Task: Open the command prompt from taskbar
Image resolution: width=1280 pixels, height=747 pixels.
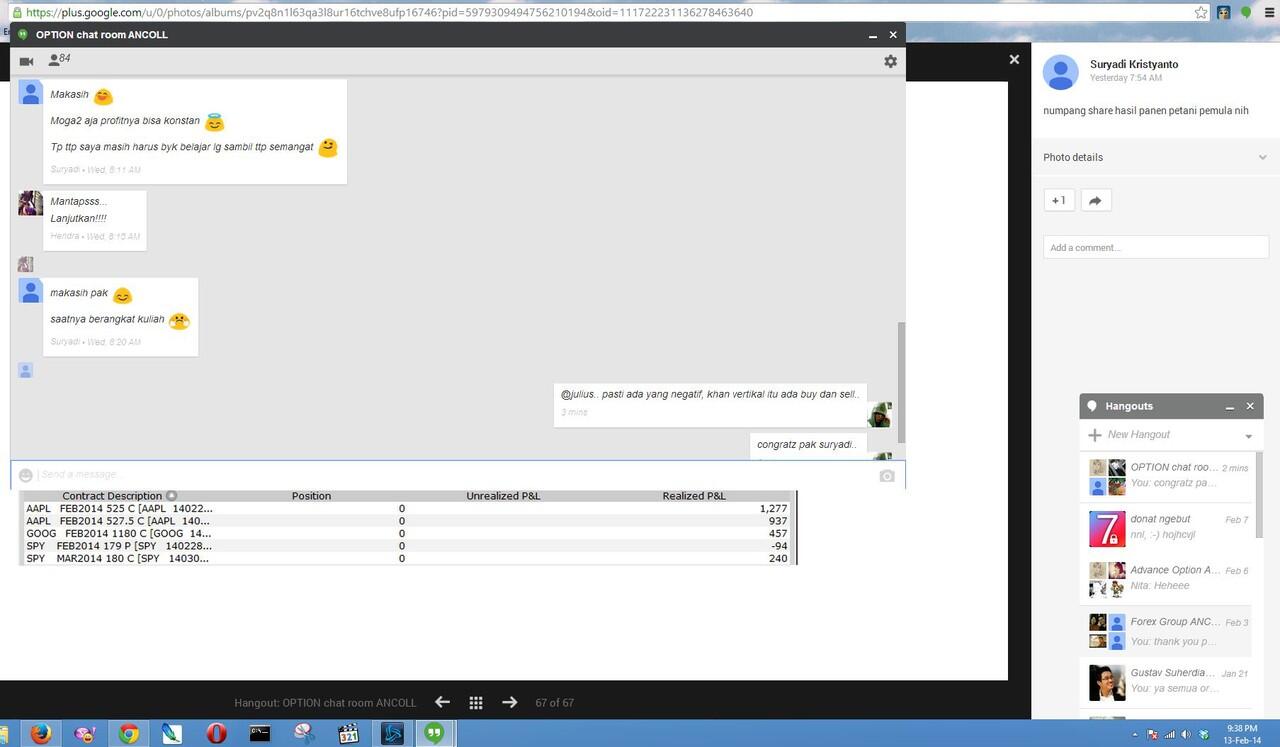Action: pos(260,734)
